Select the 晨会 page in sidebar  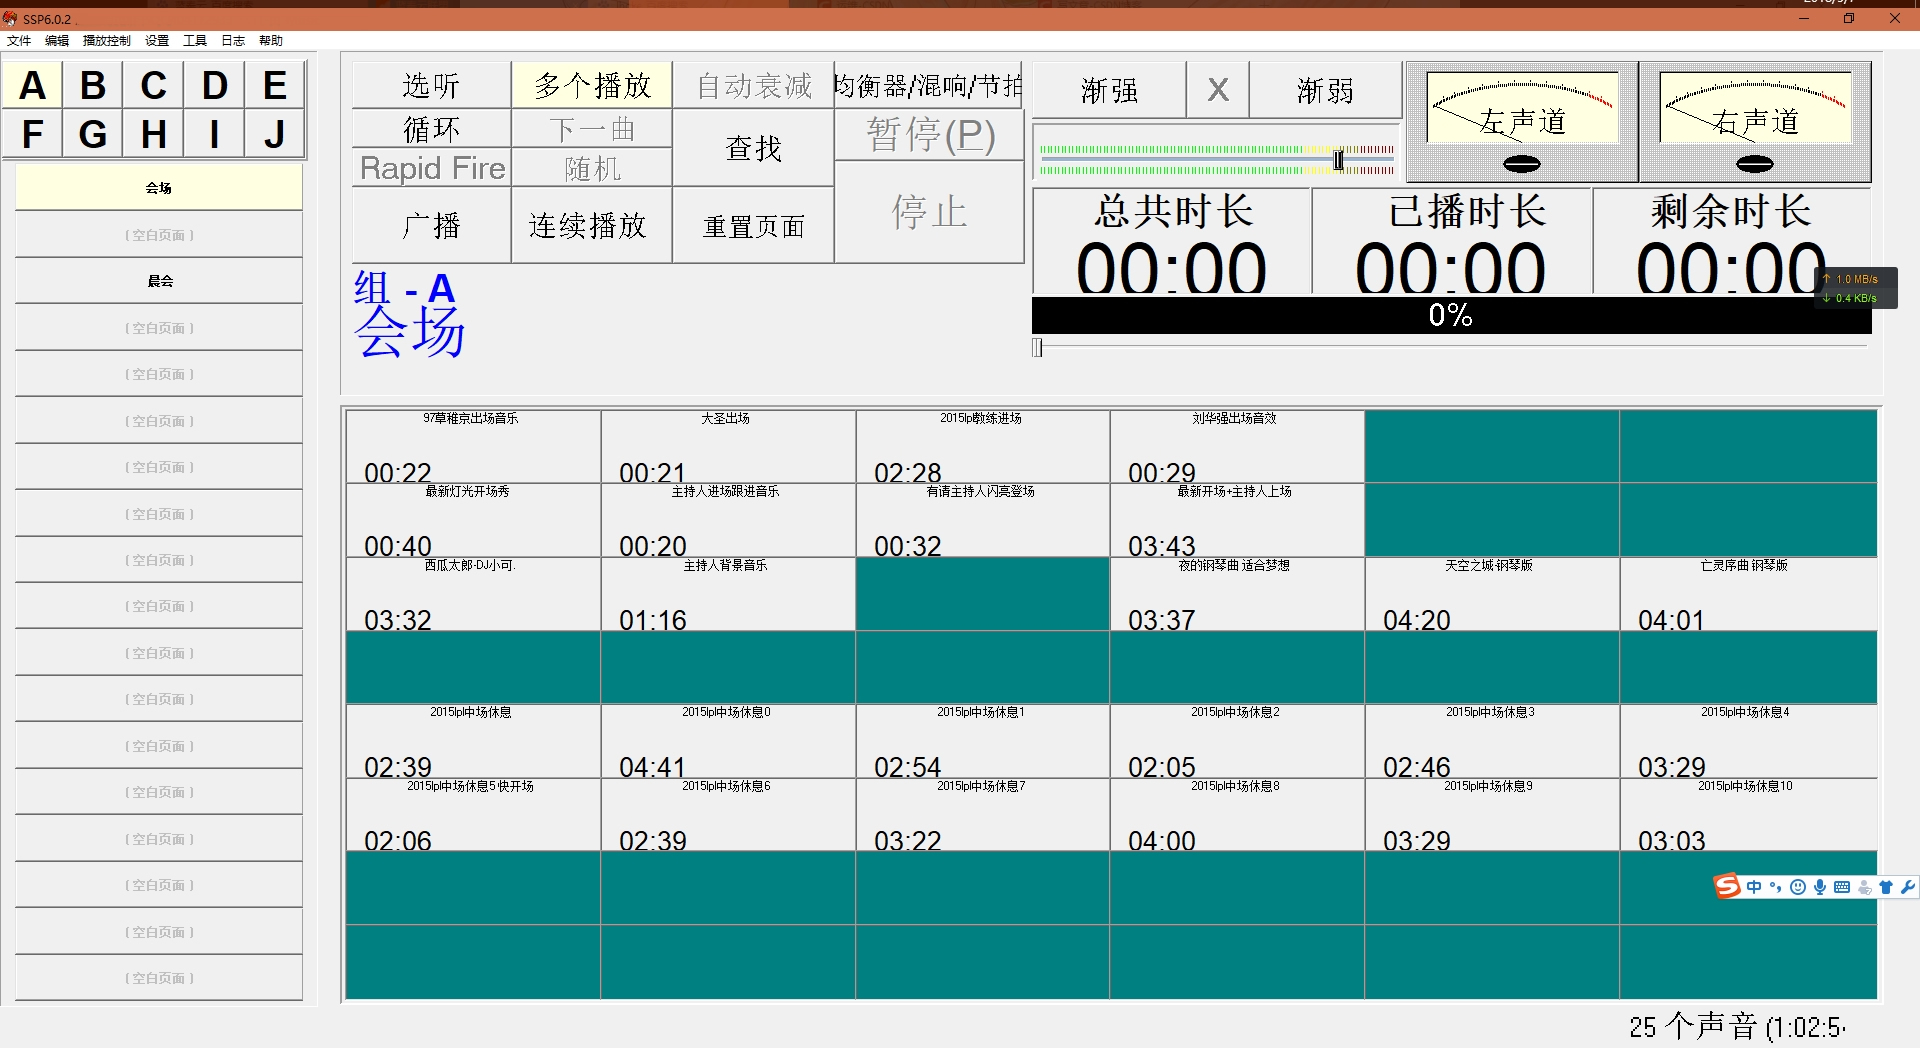click(x=159, y=281)
